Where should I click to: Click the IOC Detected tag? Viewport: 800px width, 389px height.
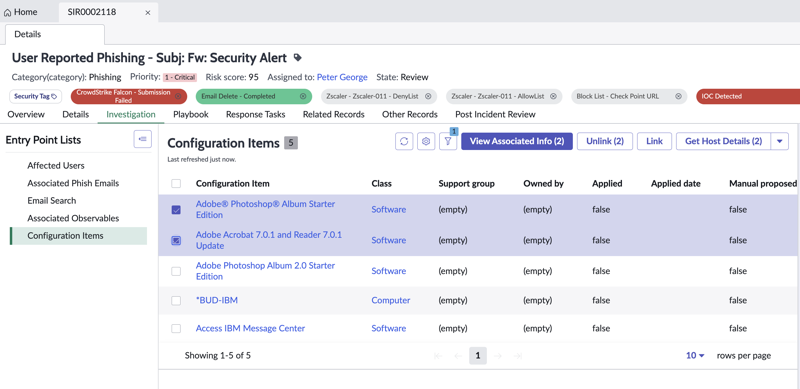(x=747, y=96)
